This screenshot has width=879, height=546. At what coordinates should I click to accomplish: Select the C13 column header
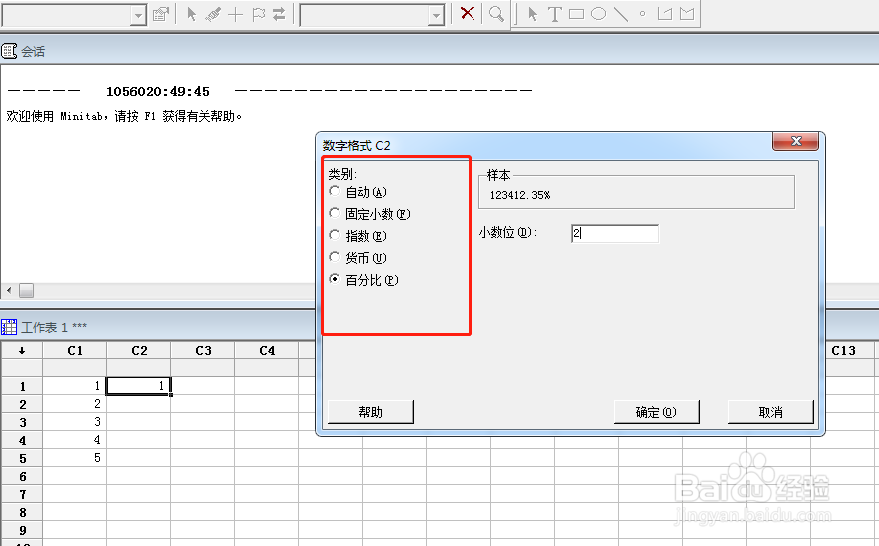pos(843,350)
